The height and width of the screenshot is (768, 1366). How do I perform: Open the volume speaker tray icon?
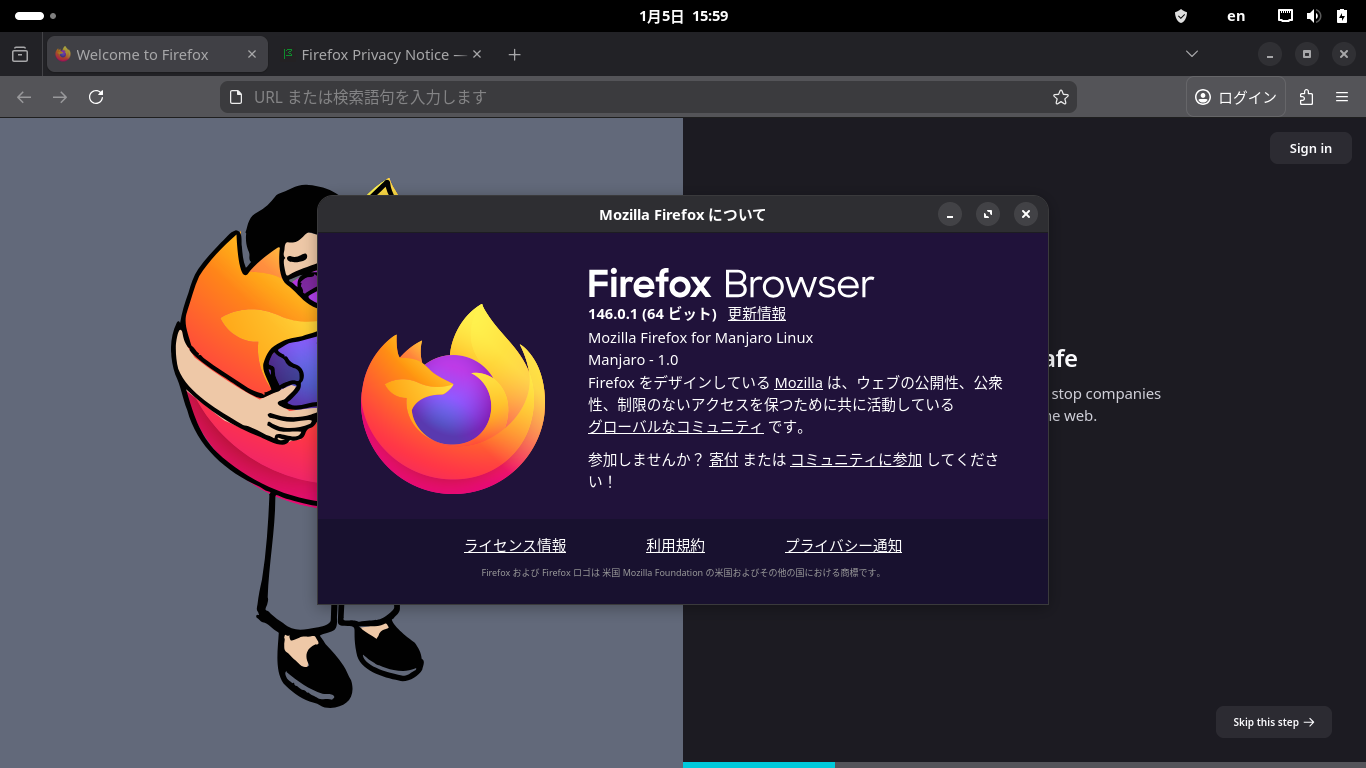point(1313,16)
